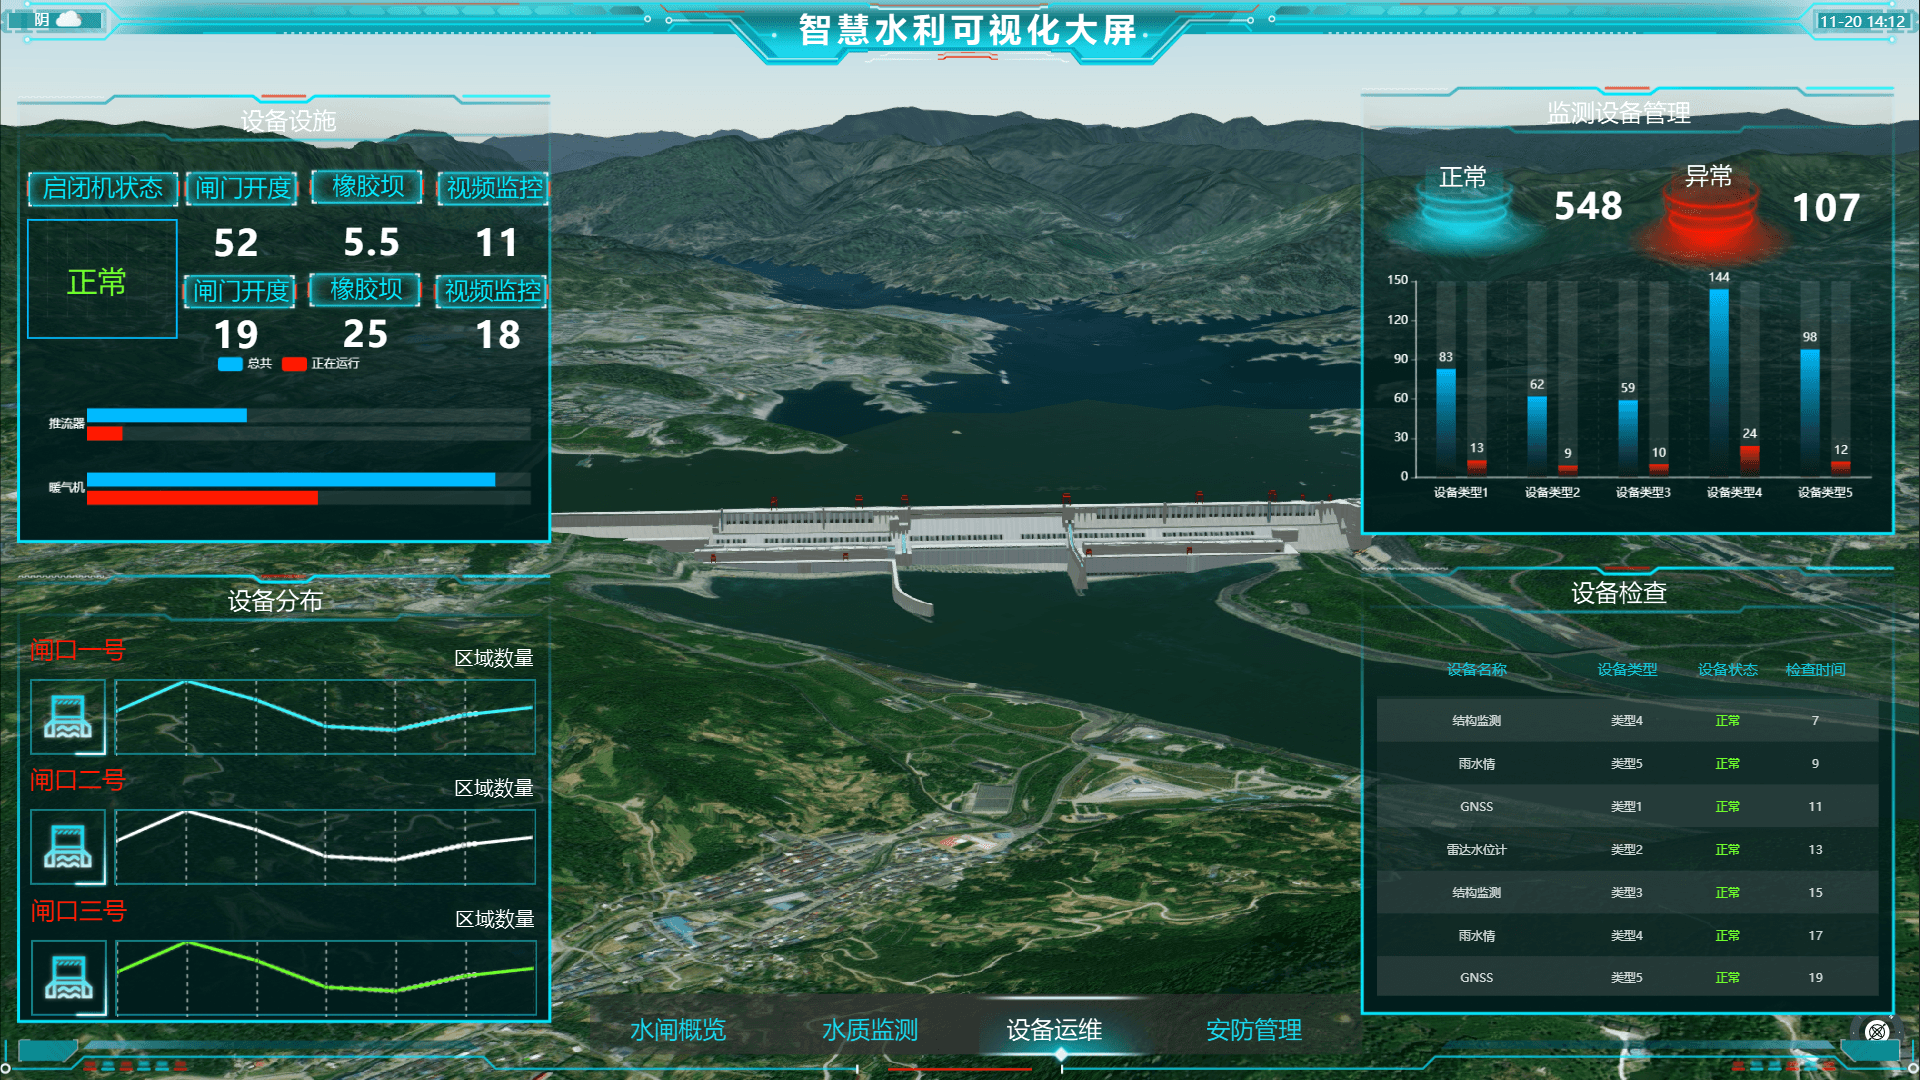
Task: Open the 闸口二号 sluice gate icon
Action: coord(68,847)
